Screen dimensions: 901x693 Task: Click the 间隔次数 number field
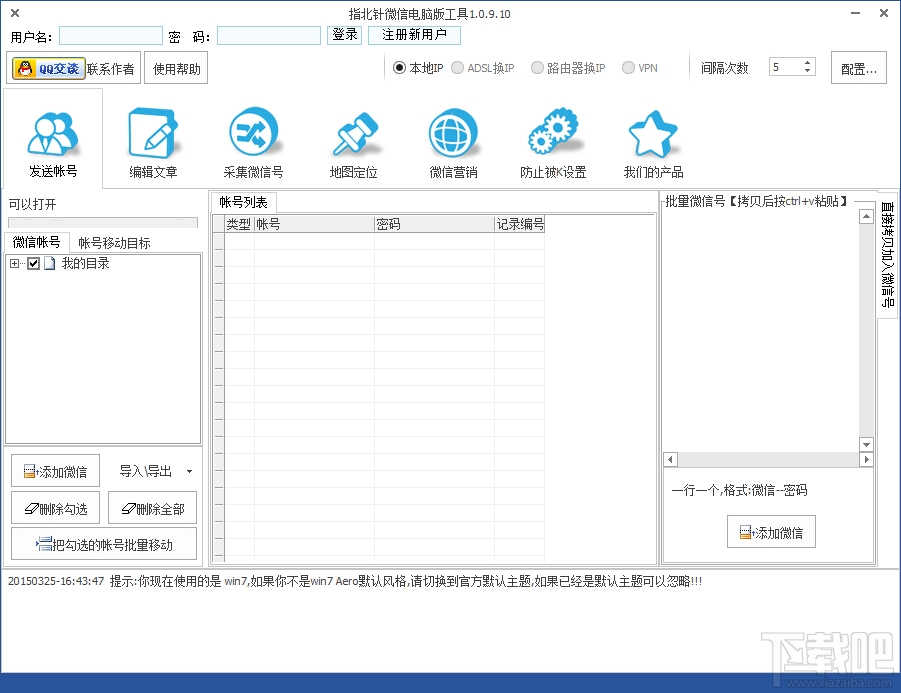click(786, 67)
